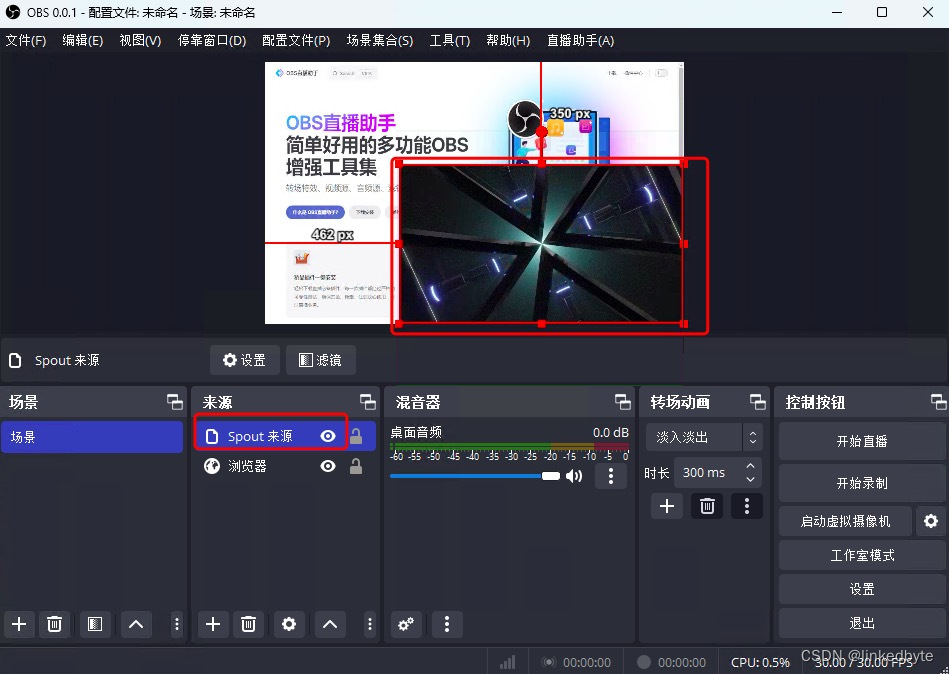The height and width of the screenshot is (674, 949).
Task: Click 开始直播 to start streaming
Action: coord(862,442)
